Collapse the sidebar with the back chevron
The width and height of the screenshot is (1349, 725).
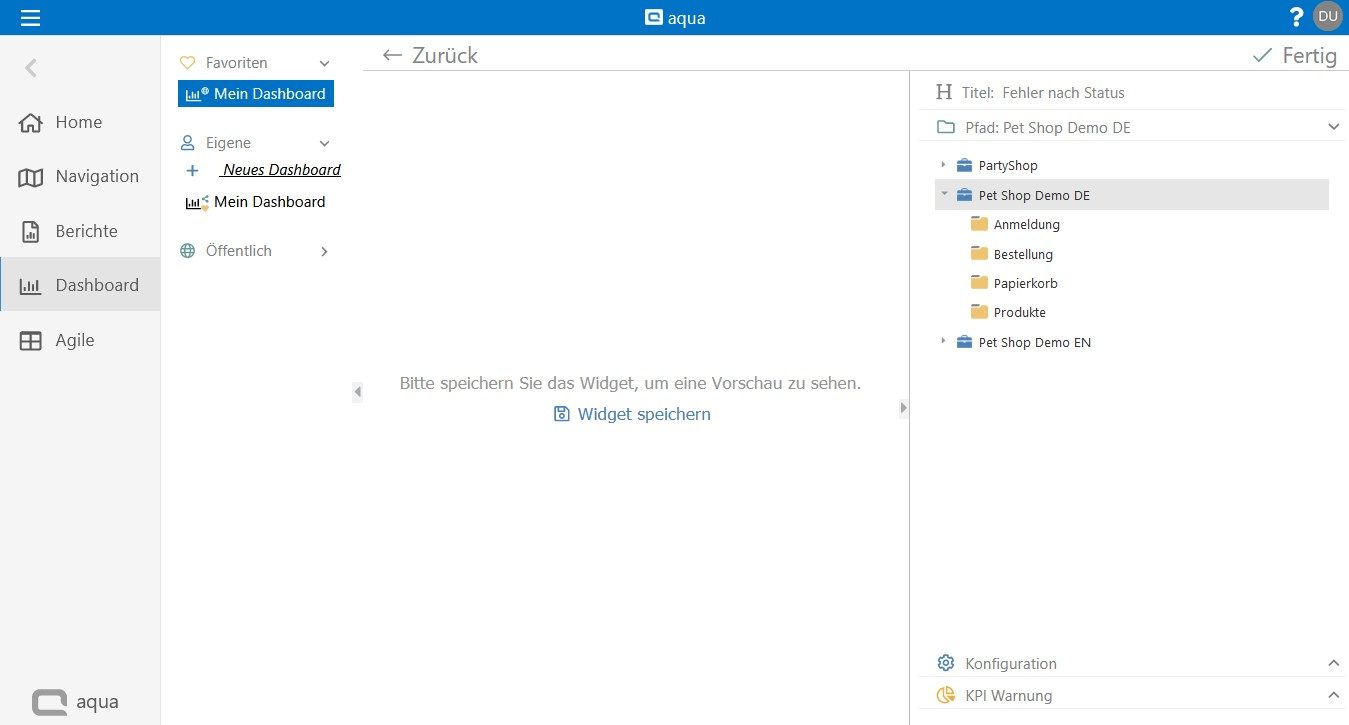tap(31, 68)
